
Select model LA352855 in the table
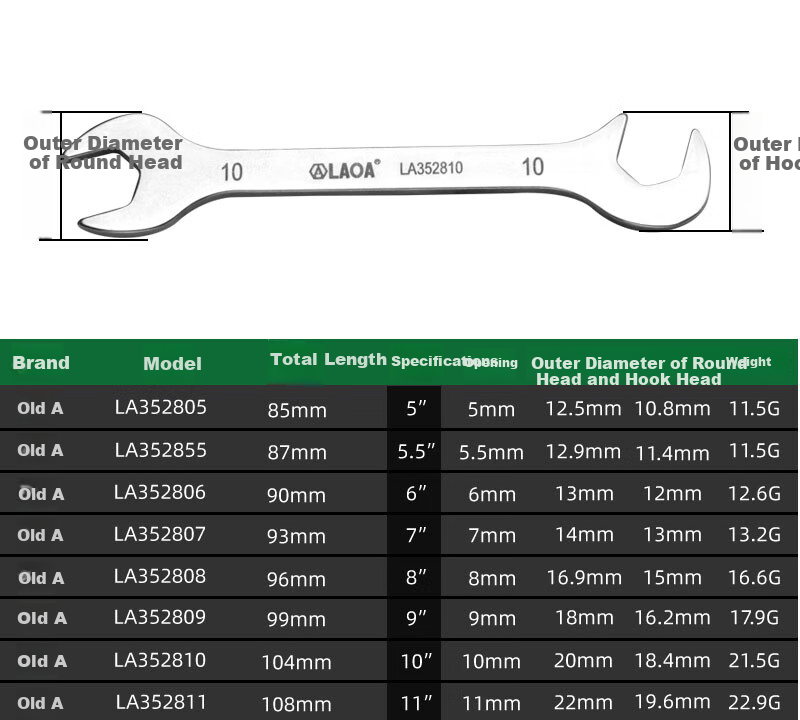[x=161, y=450]
